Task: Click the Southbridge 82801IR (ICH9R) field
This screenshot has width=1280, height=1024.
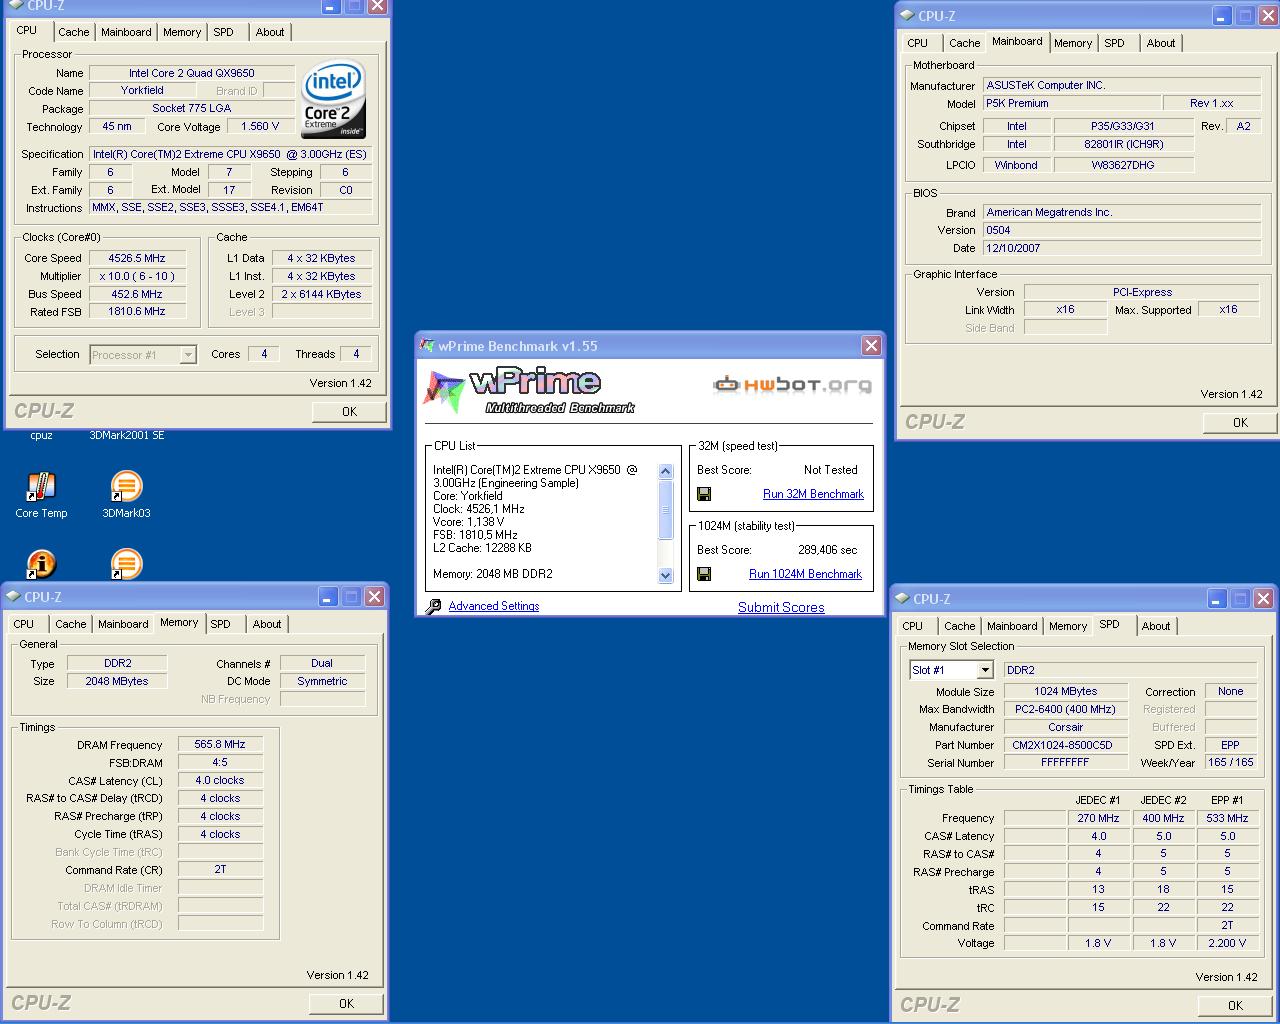Action: (1123, 144)
